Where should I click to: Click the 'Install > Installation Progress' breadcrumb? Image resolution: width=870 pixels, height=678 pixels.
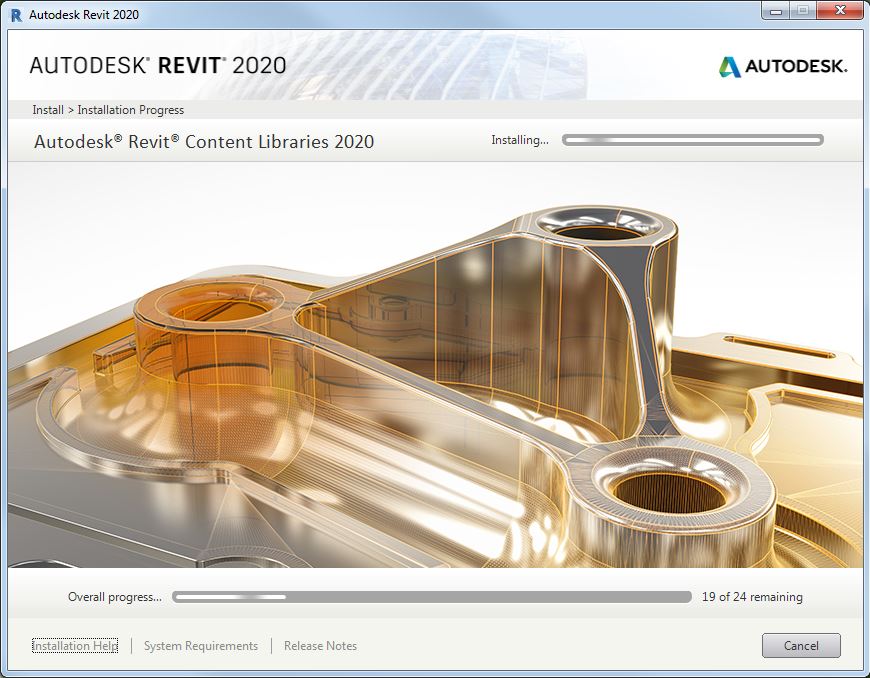click(x=108, y=110)
